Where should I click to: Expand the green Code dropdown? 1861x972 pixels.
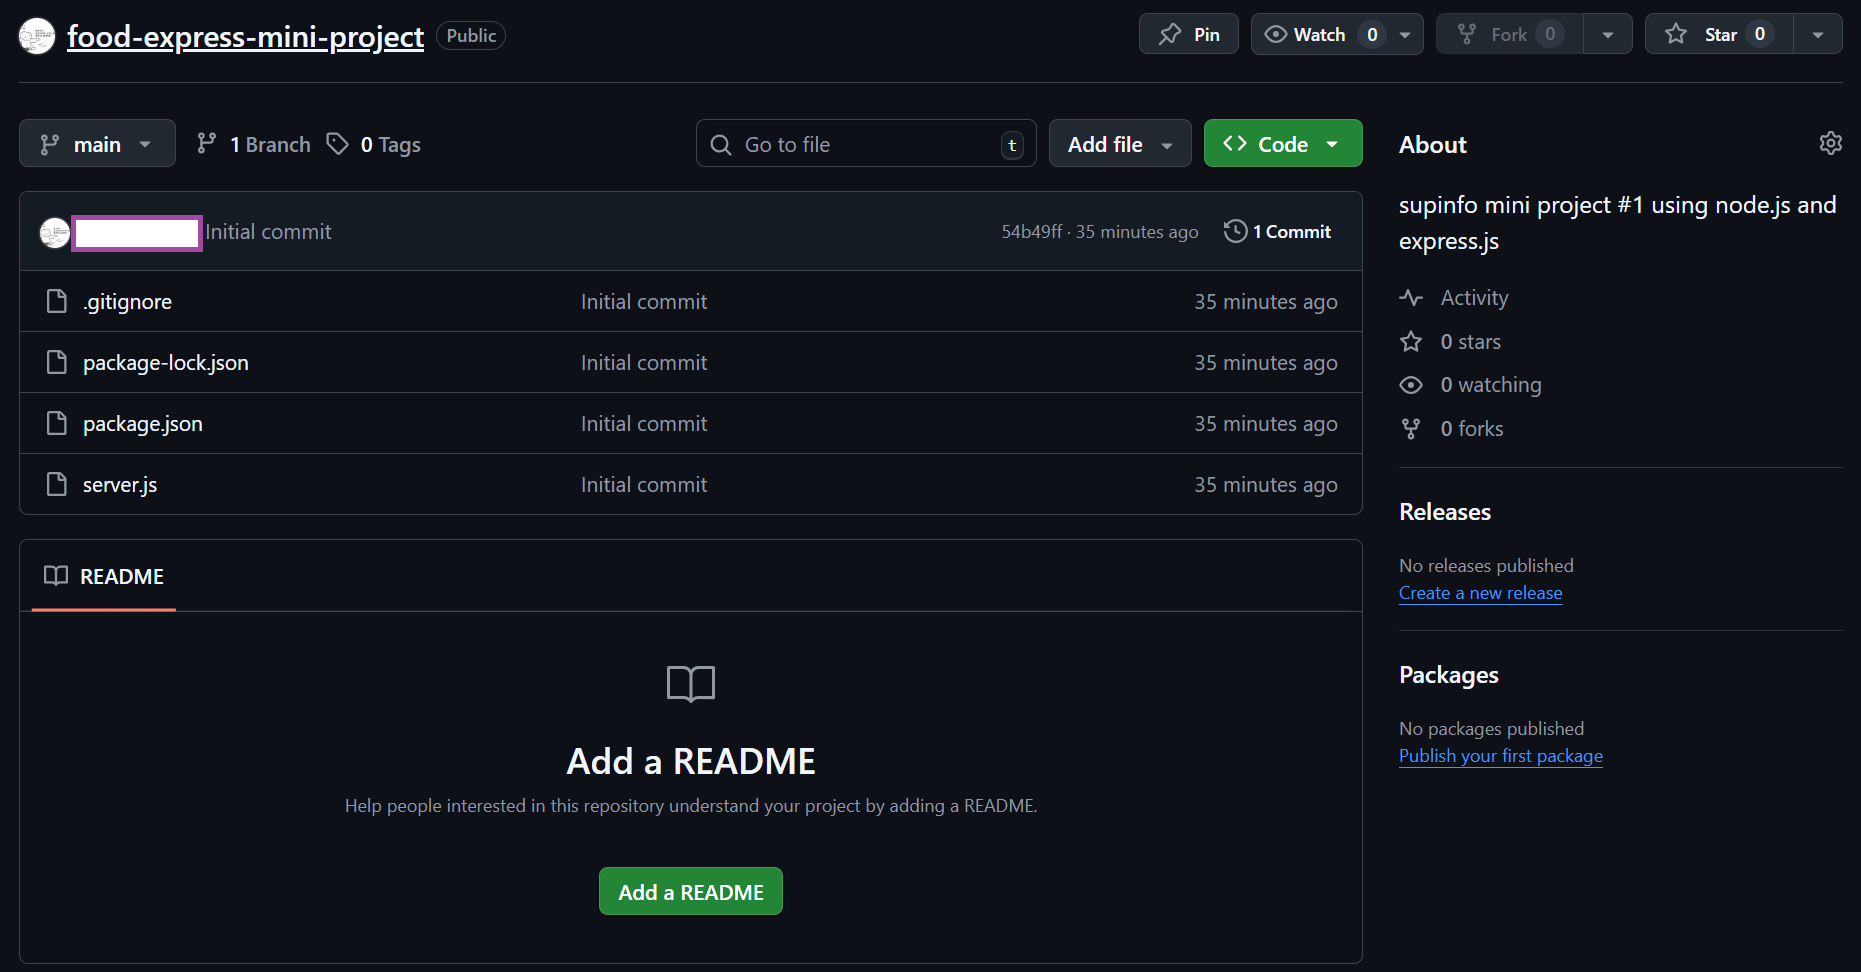(x=1283, y=144)
